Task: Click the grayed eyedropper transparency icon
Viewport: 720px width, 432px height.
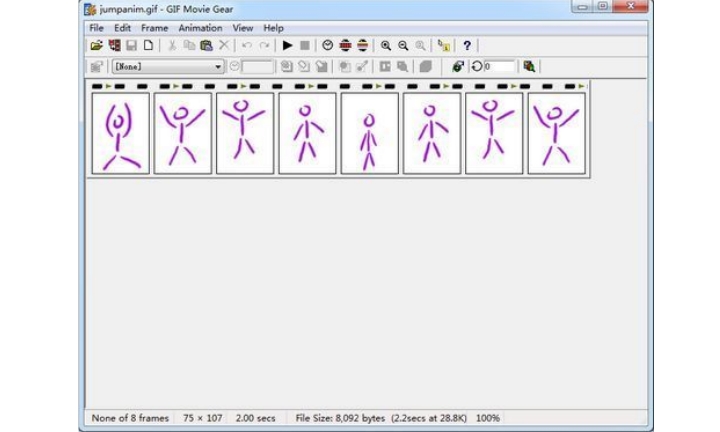Action: [362, 67]
